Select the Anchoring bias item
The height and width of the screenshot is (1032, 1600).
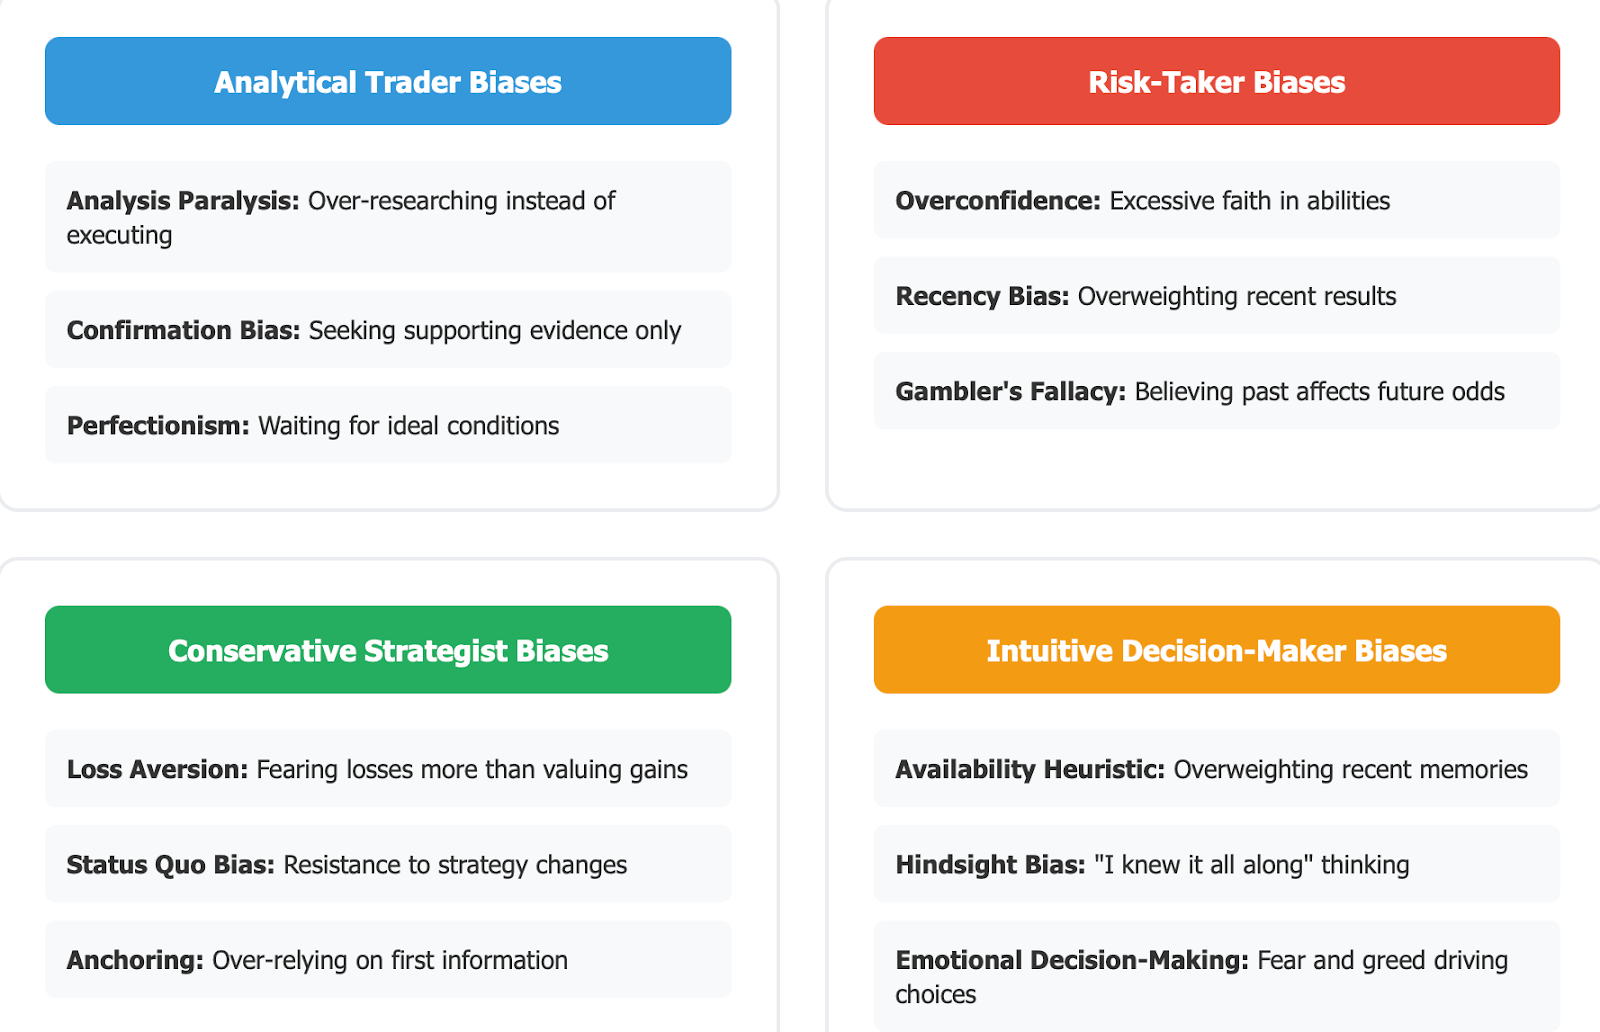(388, 960)
